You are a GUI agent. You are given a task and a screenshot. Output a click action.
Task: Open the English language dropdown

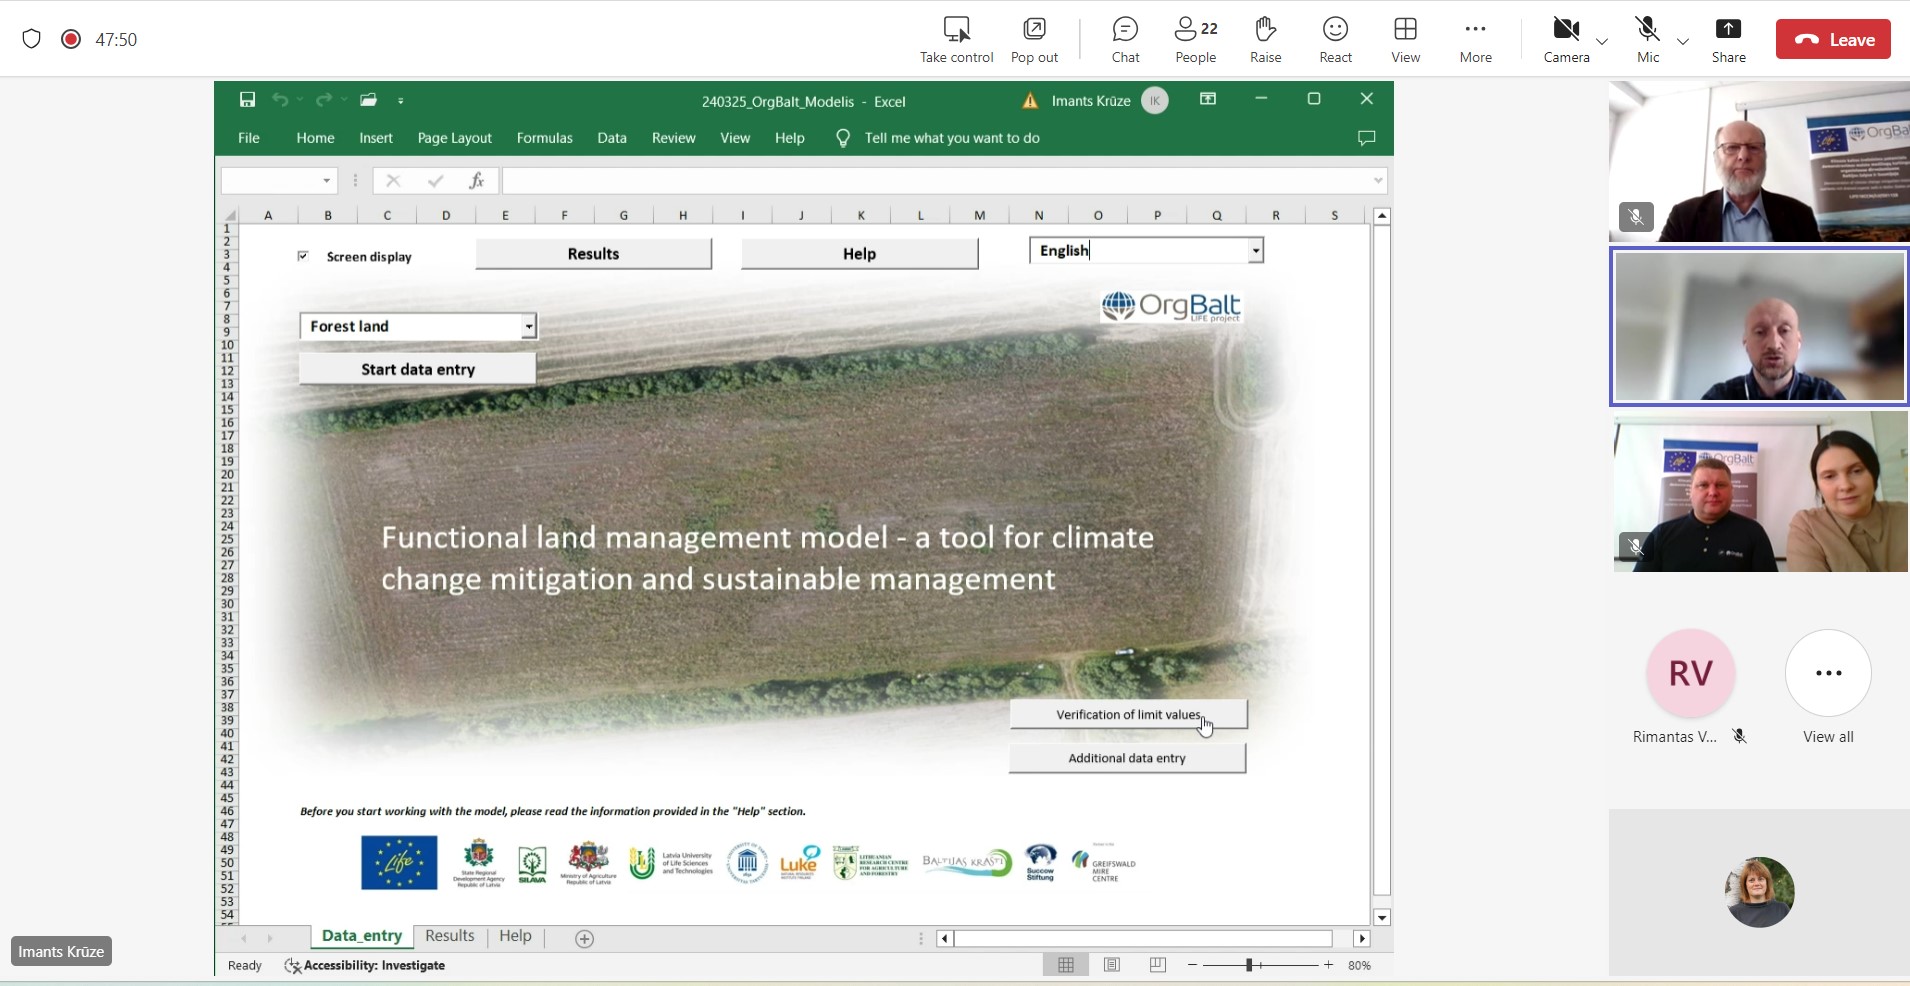(x=1255, y=251)
